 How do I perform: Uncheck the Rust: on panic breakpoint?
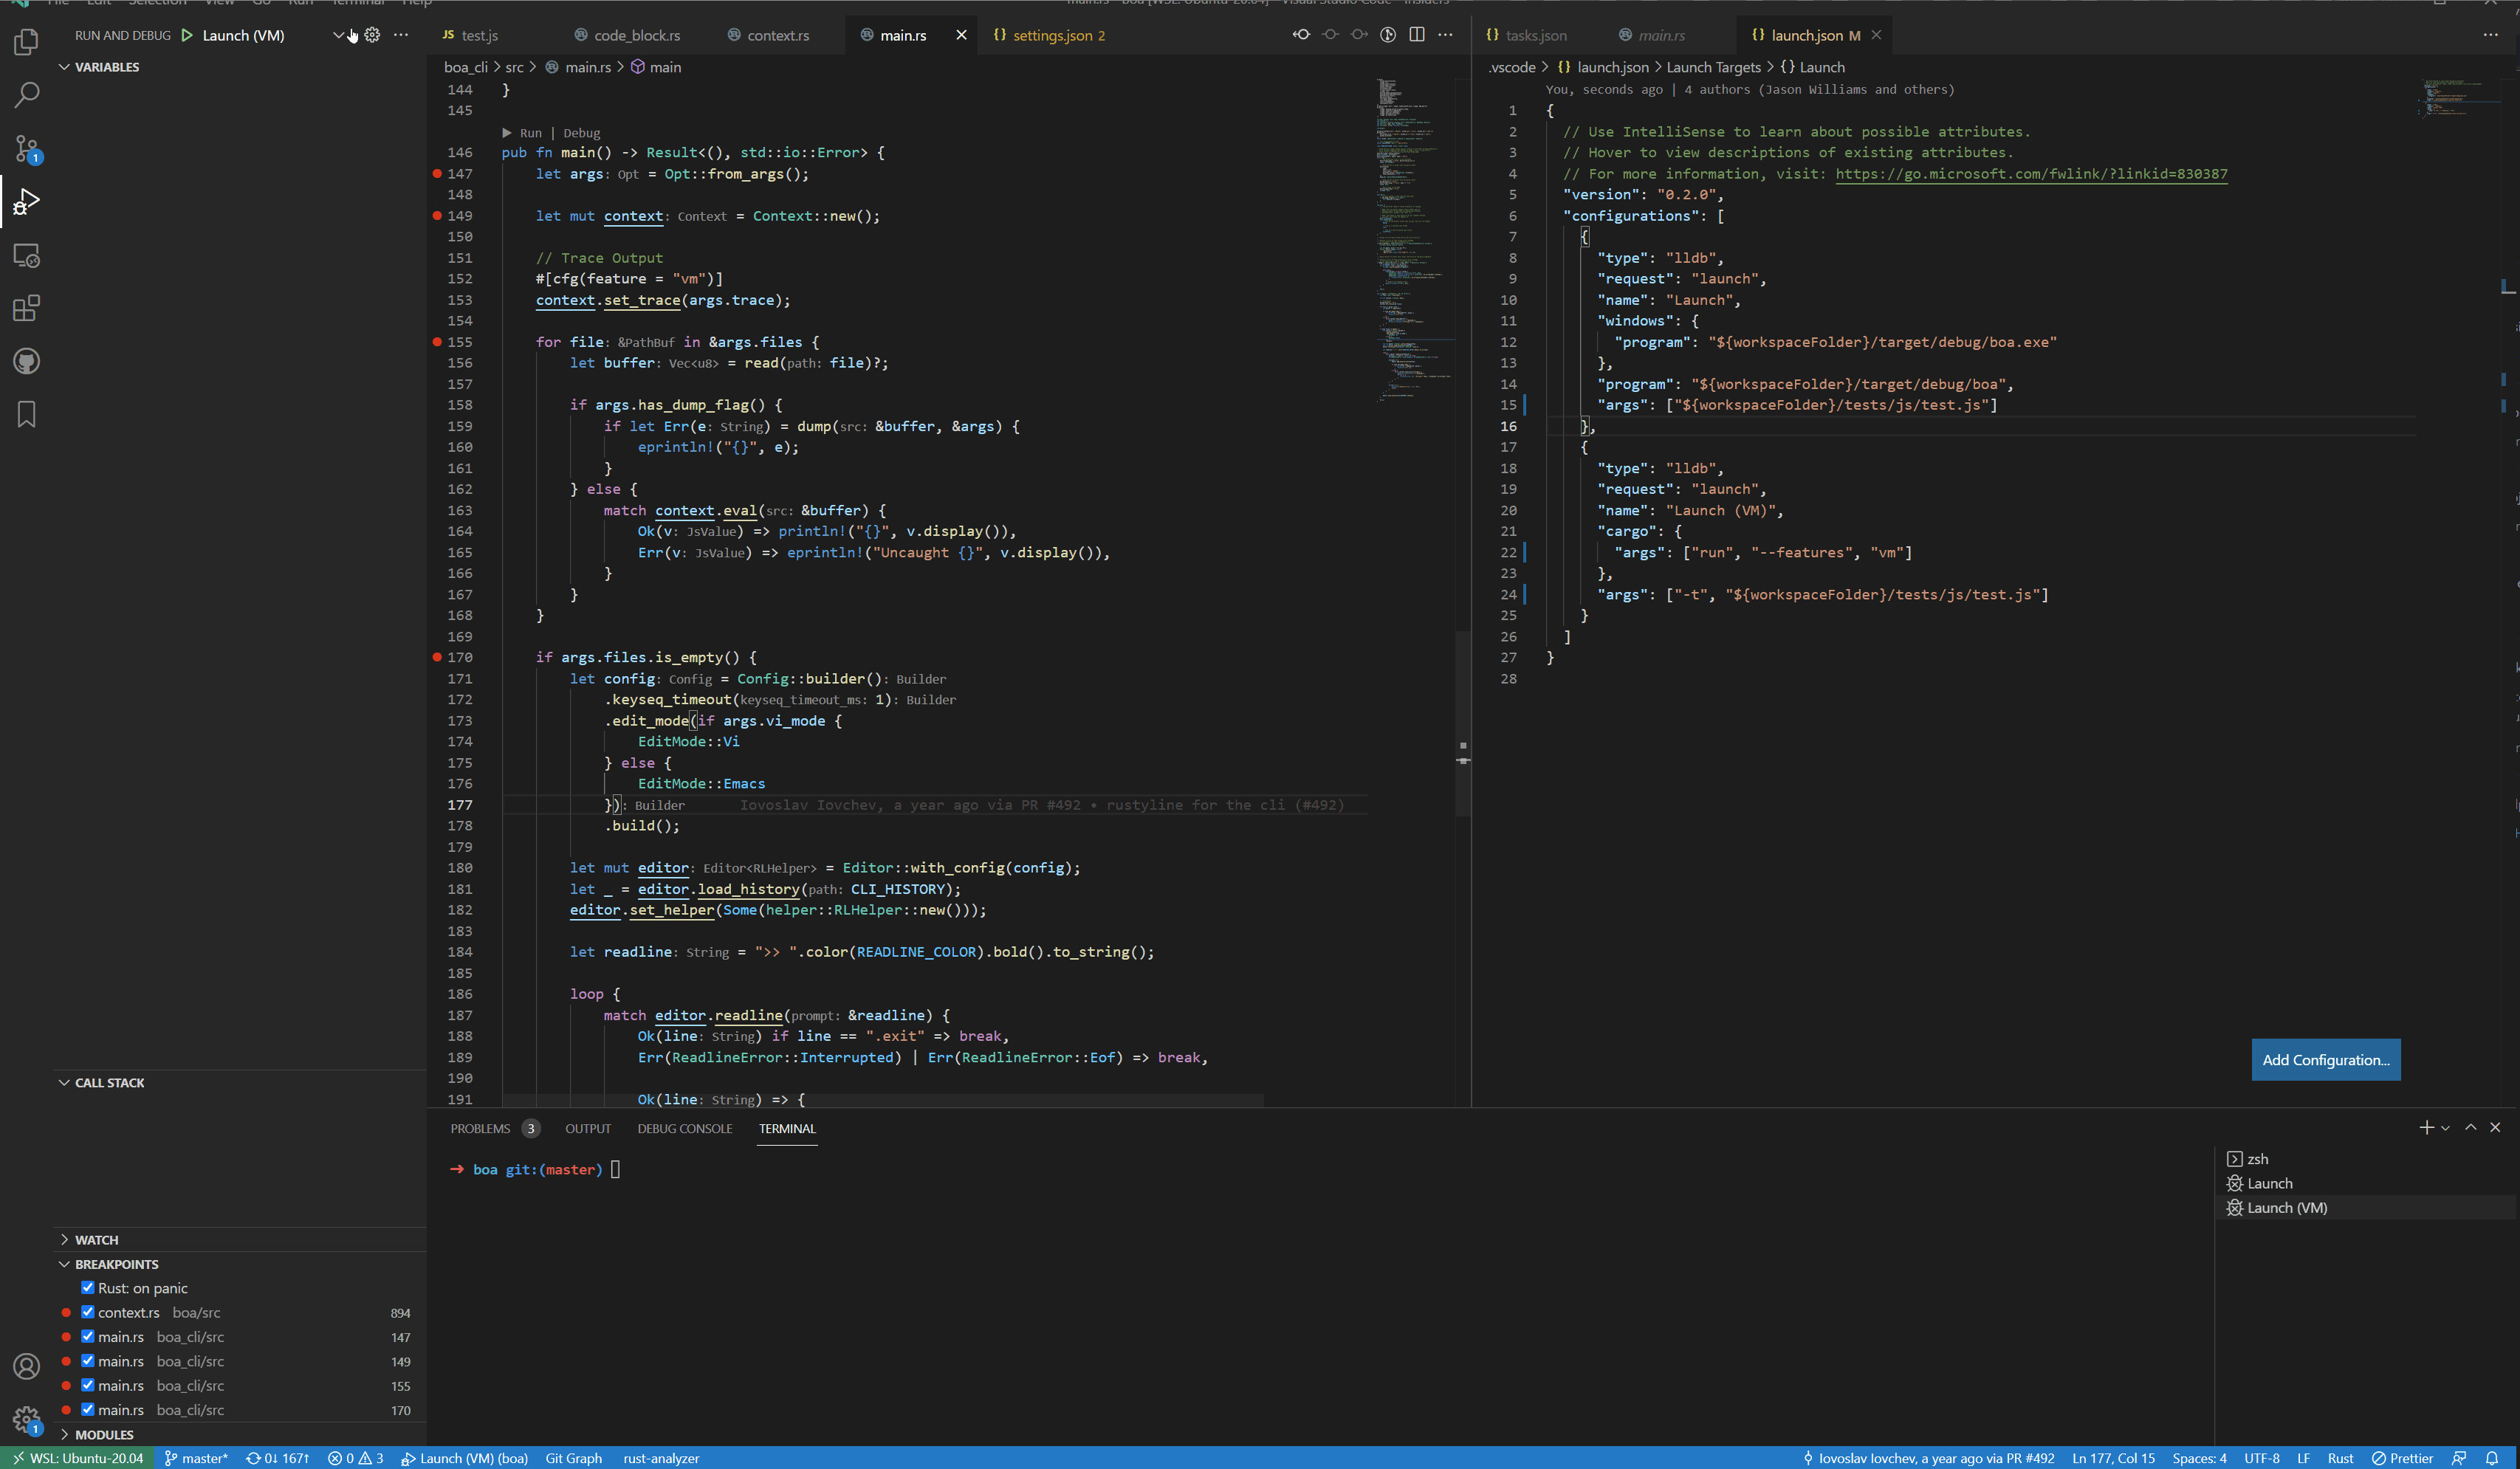click(x=87, y=1287)
